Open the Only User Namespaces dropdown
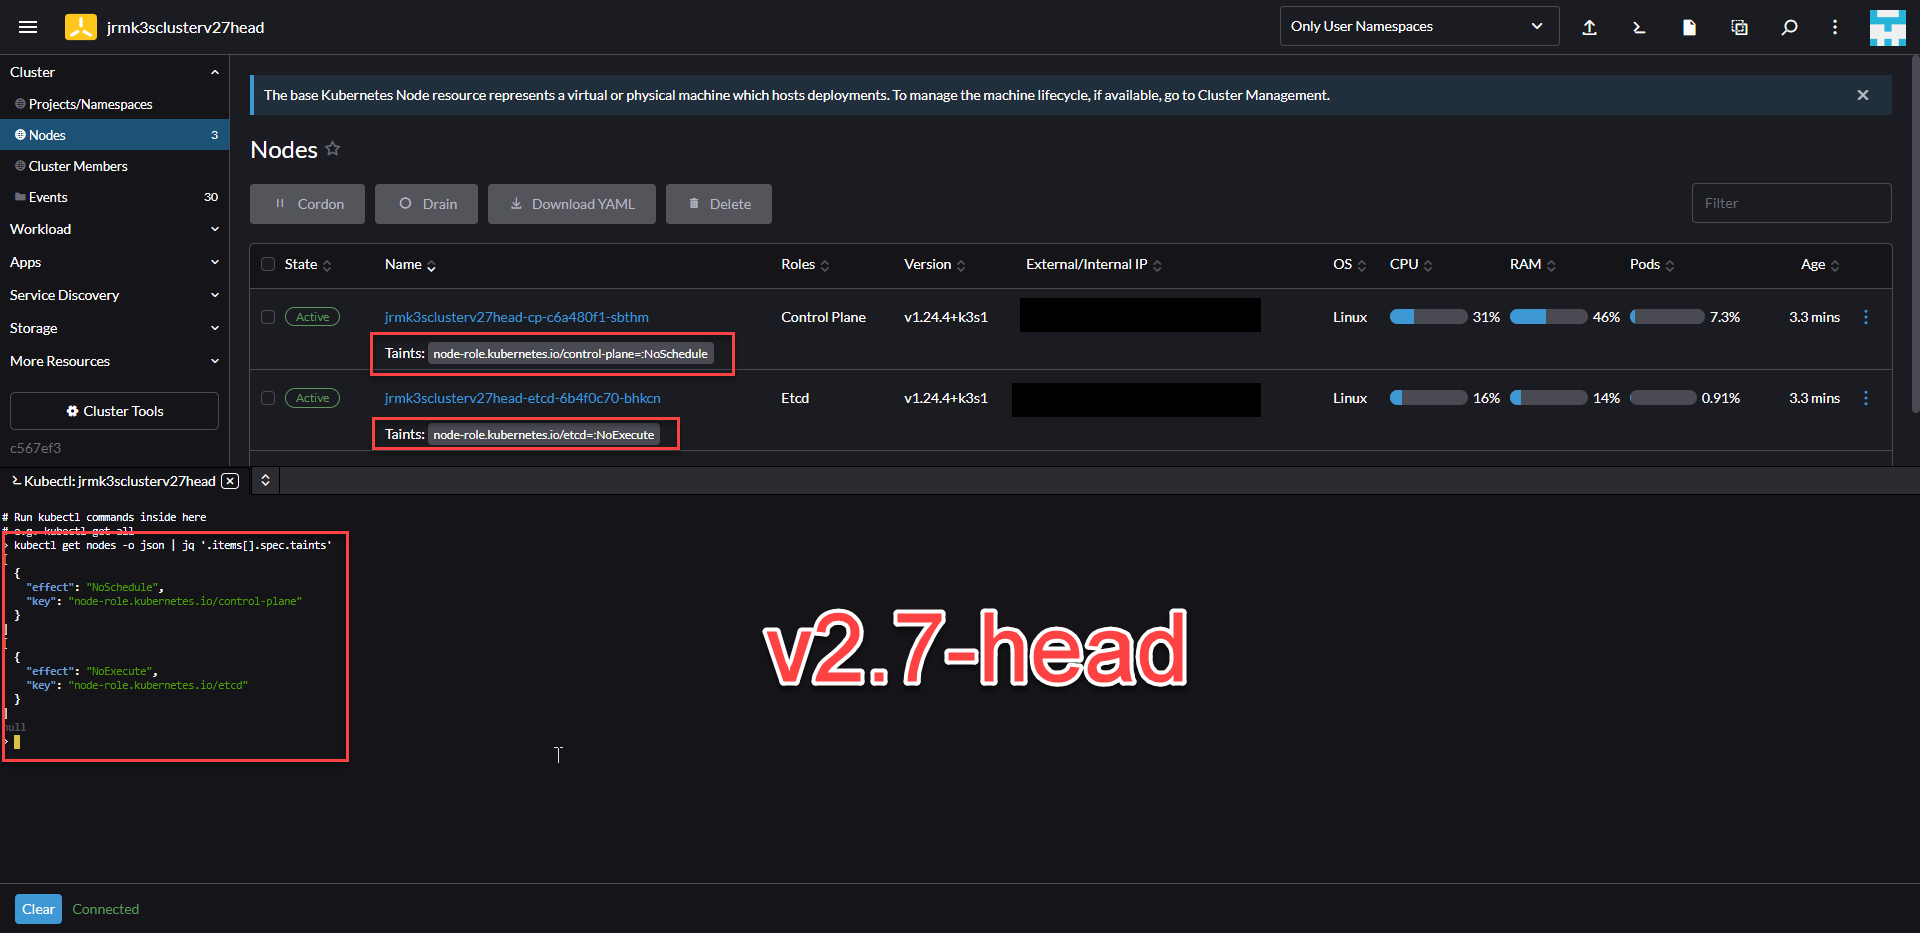This screenshot has width=1920, height=933. 1419,26
